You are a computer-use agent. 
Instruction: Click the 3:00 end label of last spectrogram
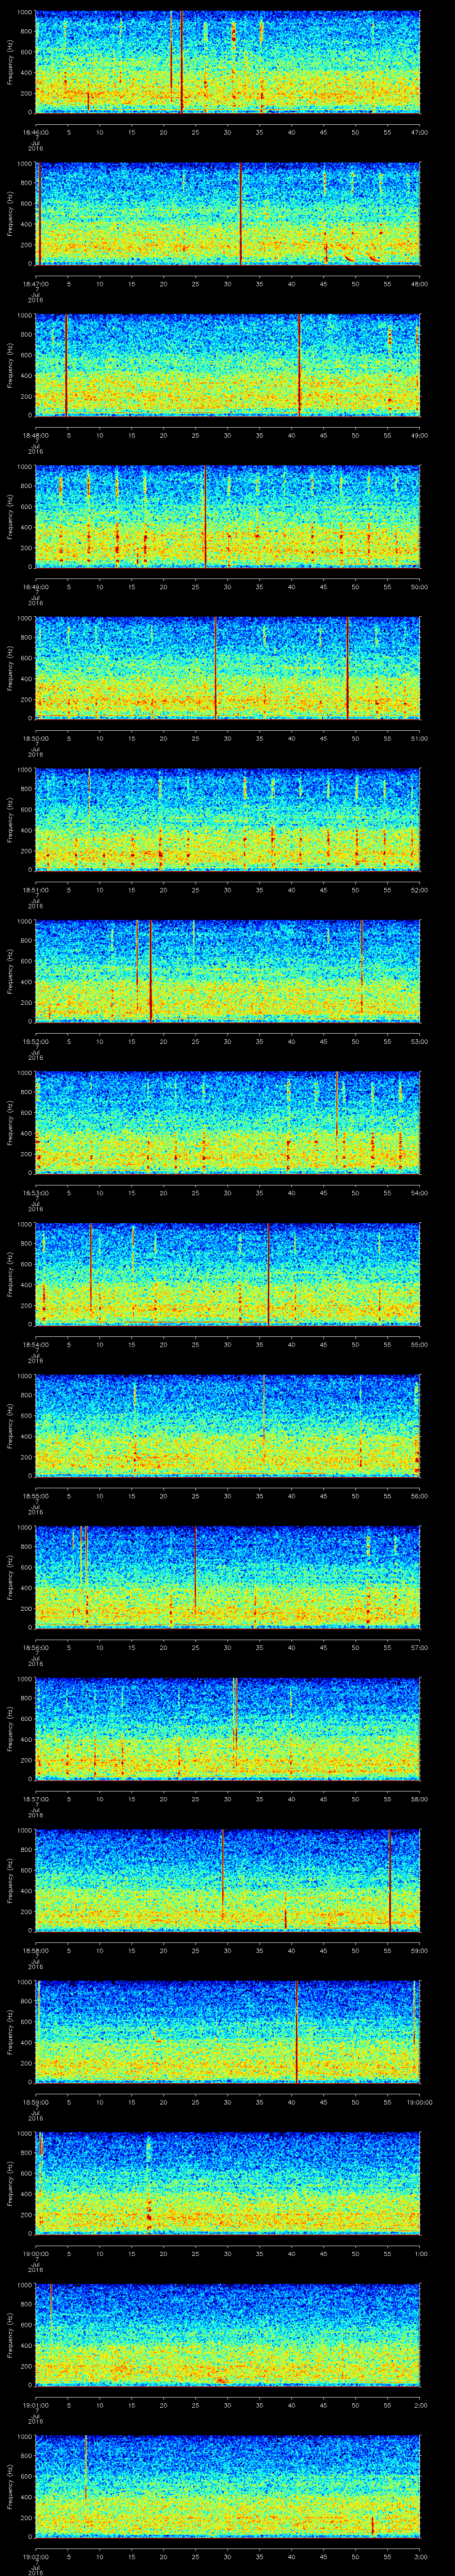tap(419, 2556)
